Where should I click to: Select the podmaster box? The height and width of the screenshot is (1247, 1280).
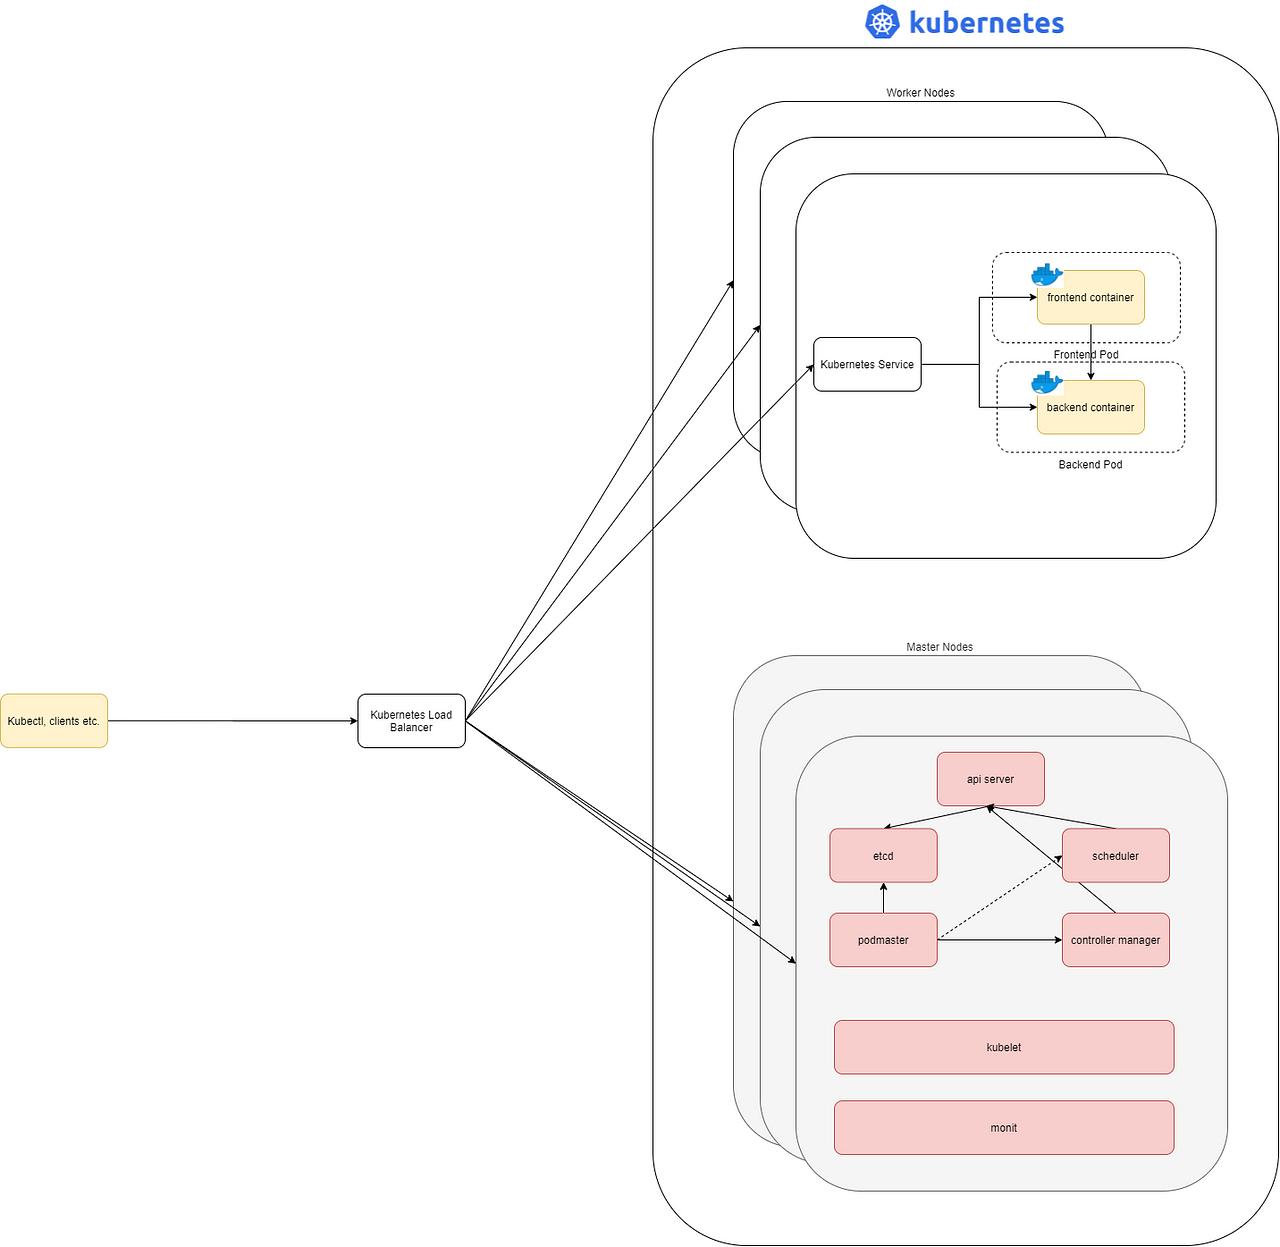tap(884, 940)
